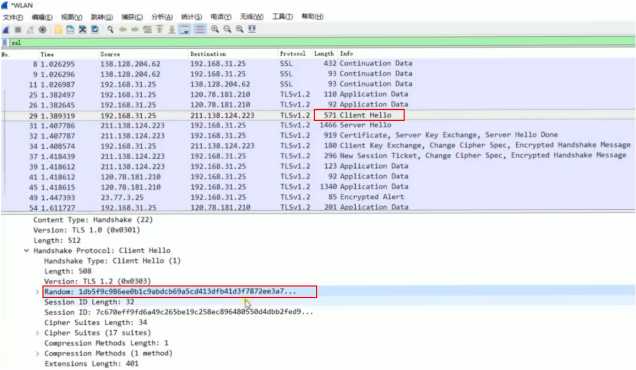This screenshot has height=370, width=636.
Task: Sort packets by the Length column header
Action: [324, 54]
